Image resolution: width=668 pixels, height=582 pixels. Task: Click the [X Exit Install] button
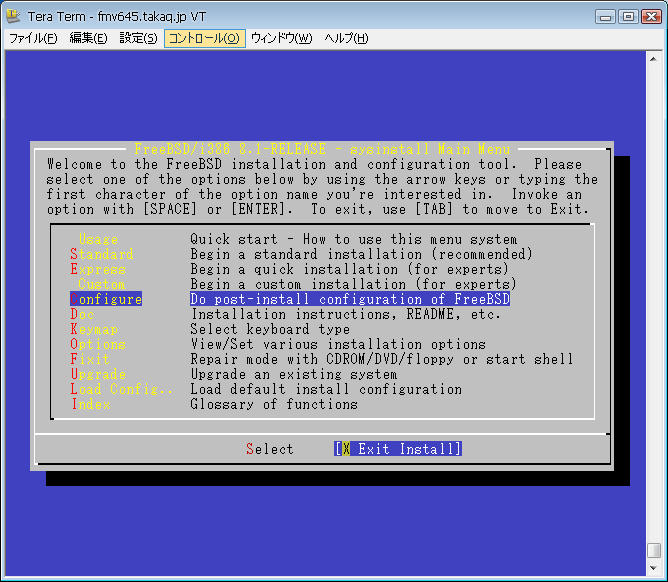(398, 449)
